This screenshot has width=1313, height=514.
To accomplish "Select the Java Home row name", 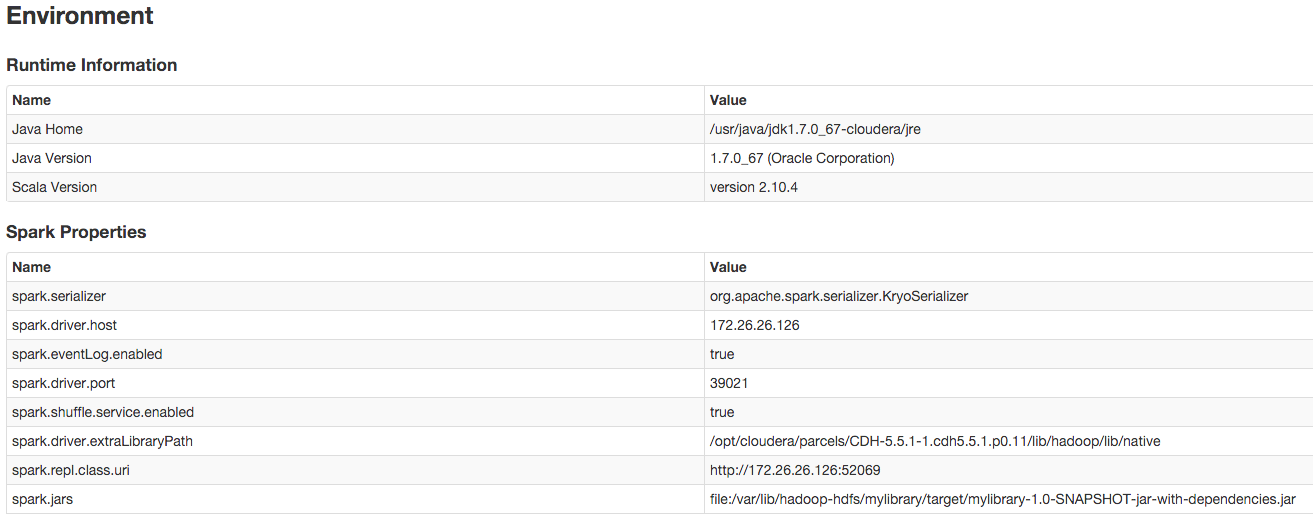I will tap(47, 129).
